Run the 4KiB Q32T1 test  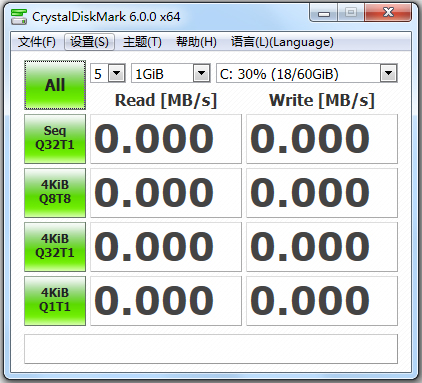[55, 247]
